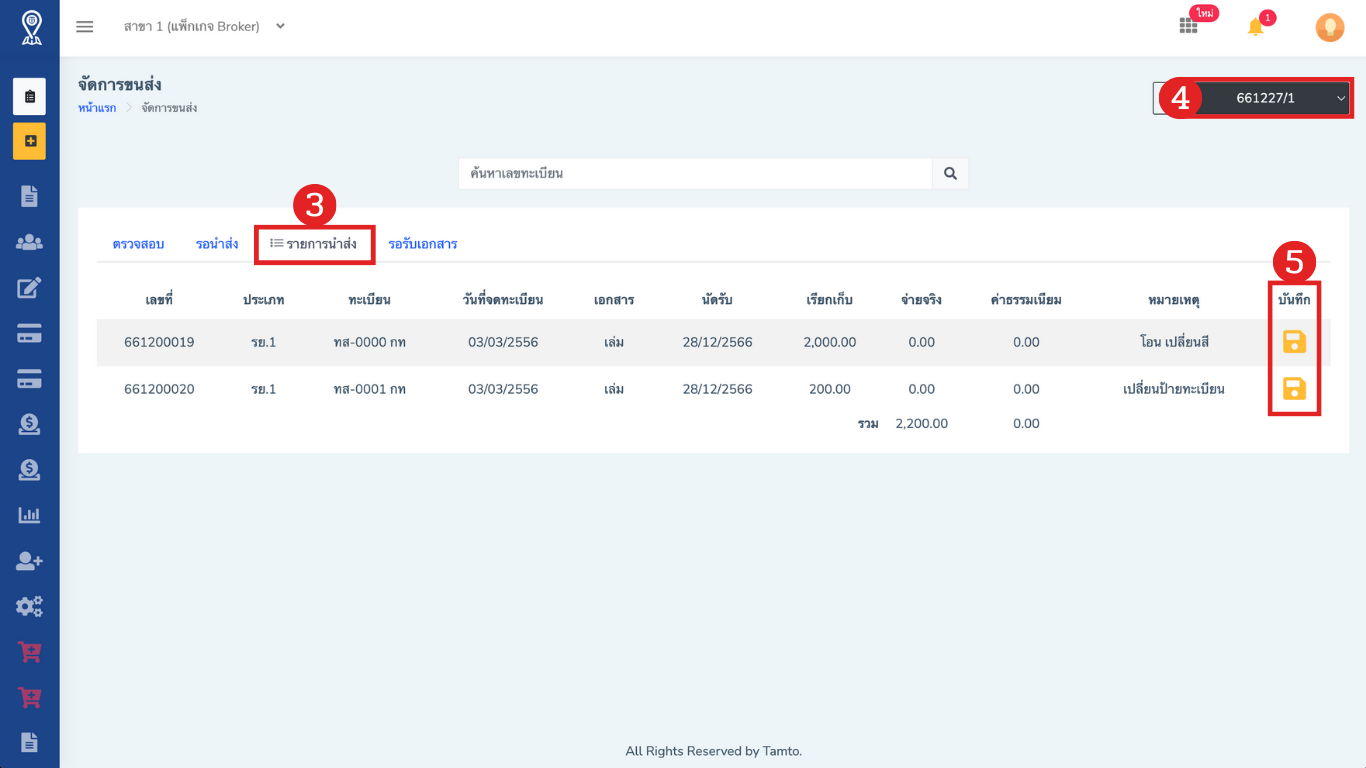Screen dimensions: 1366x768
Task: Click the โอน เปลี่ยนสี remark cell
Action: [1174, 342]
